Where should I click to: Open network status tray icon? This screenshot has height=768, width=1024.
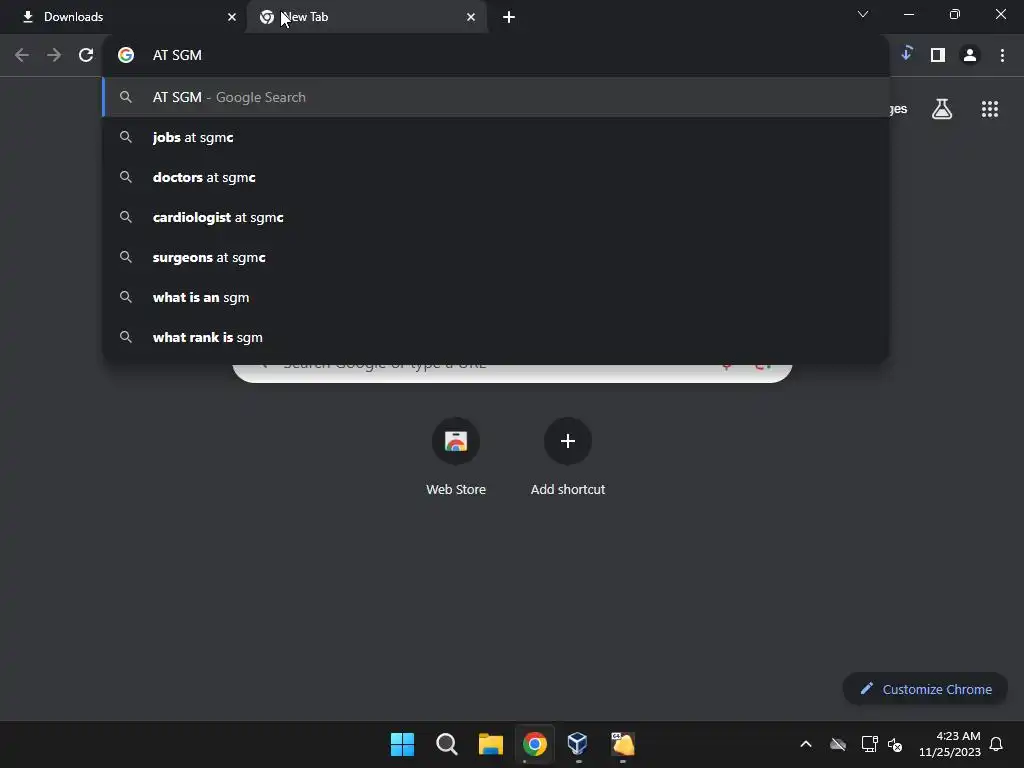[x=869, y=744]
